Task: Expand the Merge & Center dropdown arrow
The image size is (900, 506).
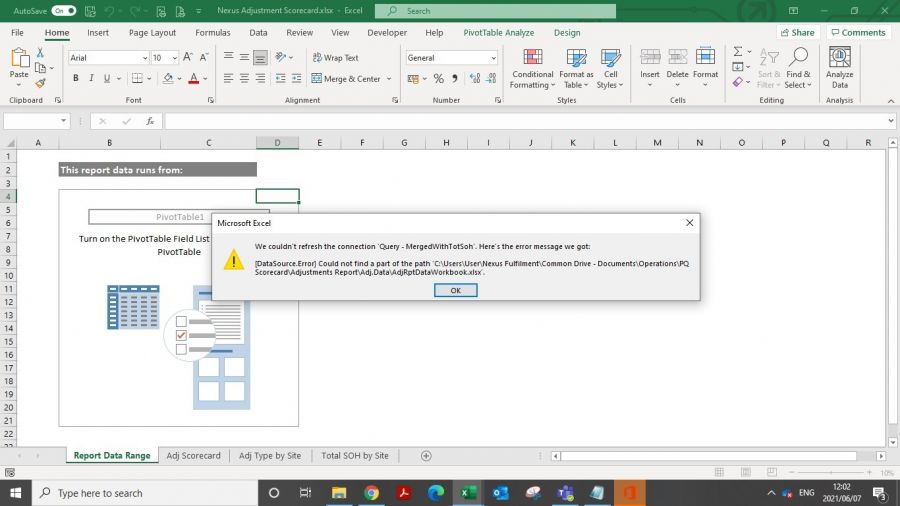Action: coord(389,79)
